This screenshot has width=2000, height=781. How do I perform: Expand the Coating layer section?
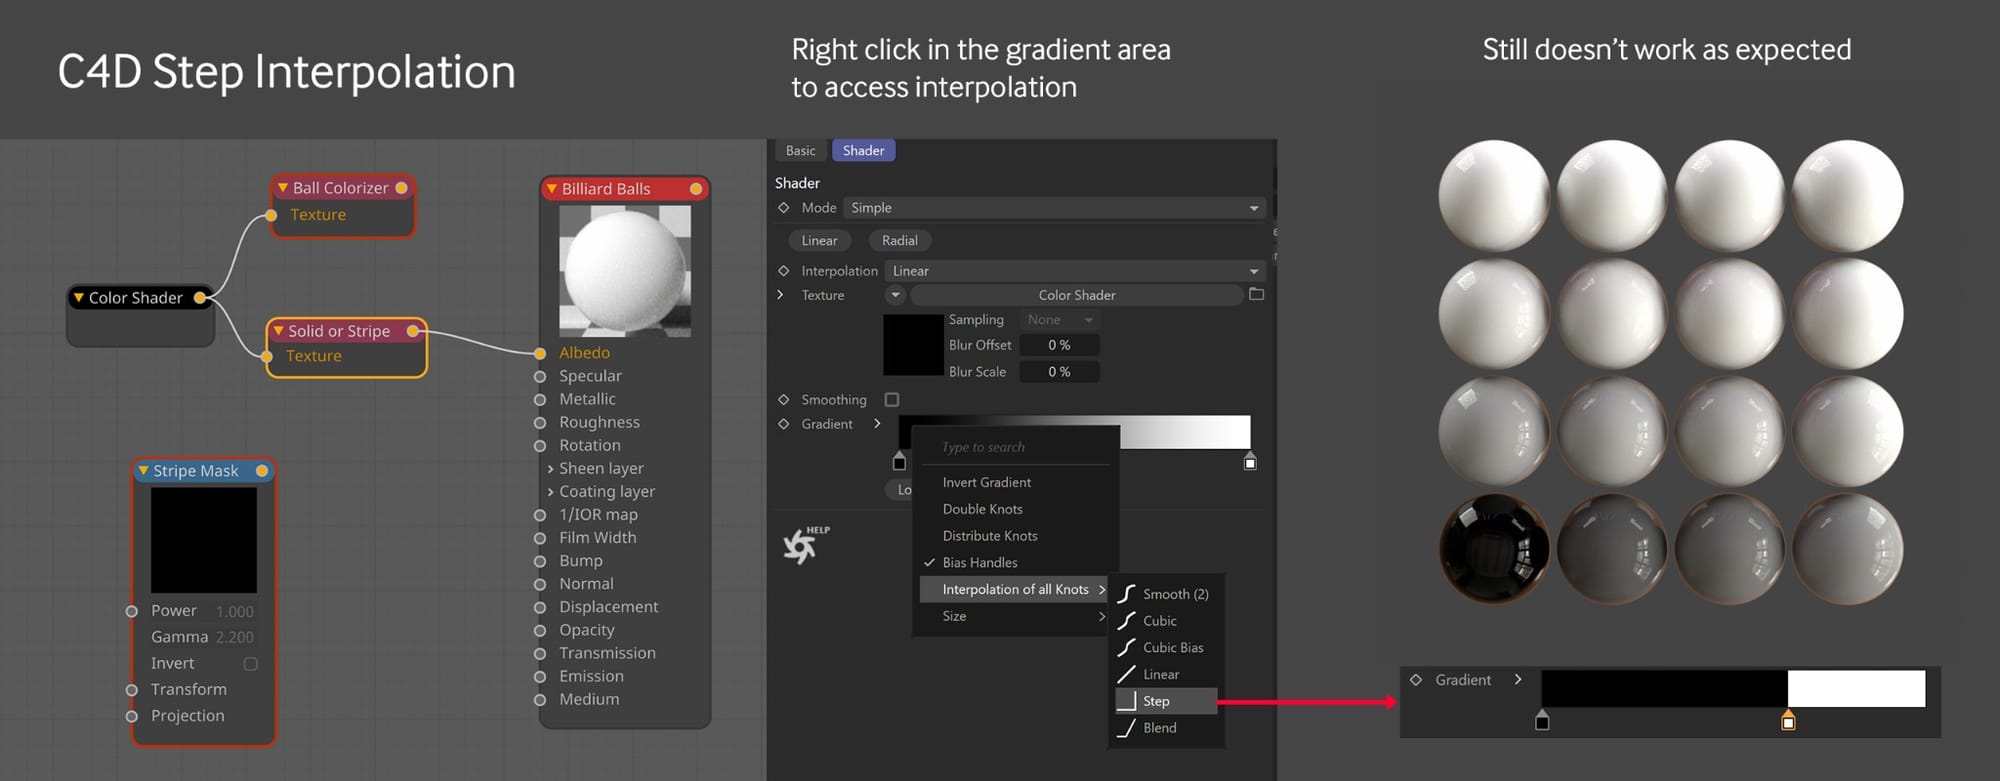pyautogui.click(x=550, y=492)
